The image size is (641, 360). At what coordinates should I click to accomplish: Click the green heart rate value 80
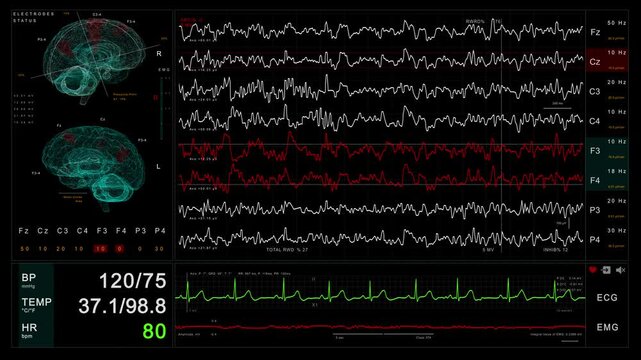(154, 331)
